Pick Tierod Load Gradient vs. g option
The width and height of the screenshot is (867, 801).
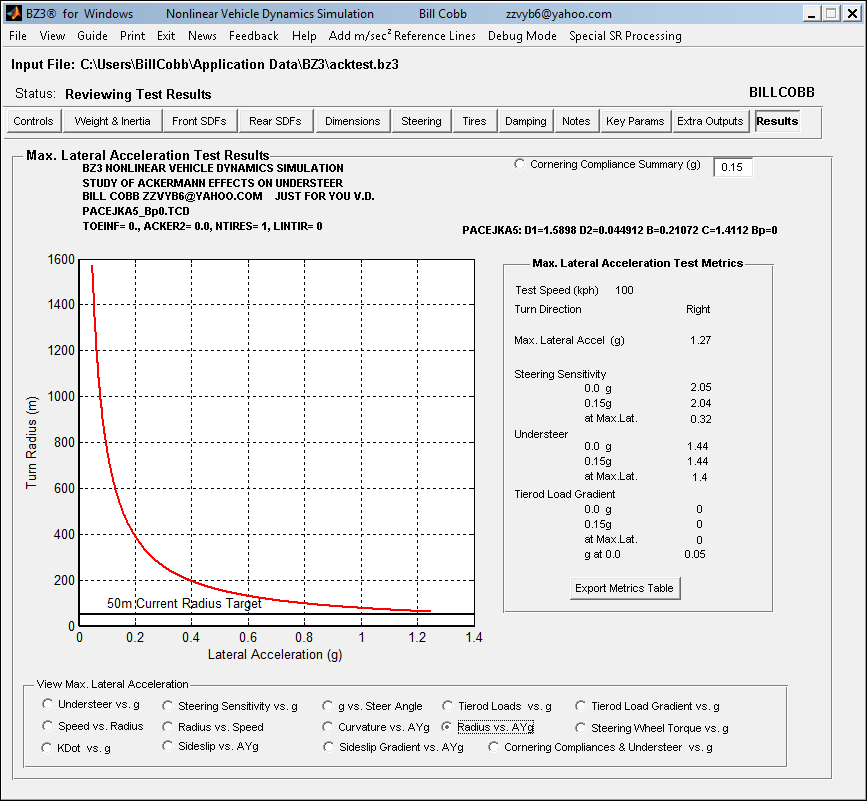tap(581, 706)
